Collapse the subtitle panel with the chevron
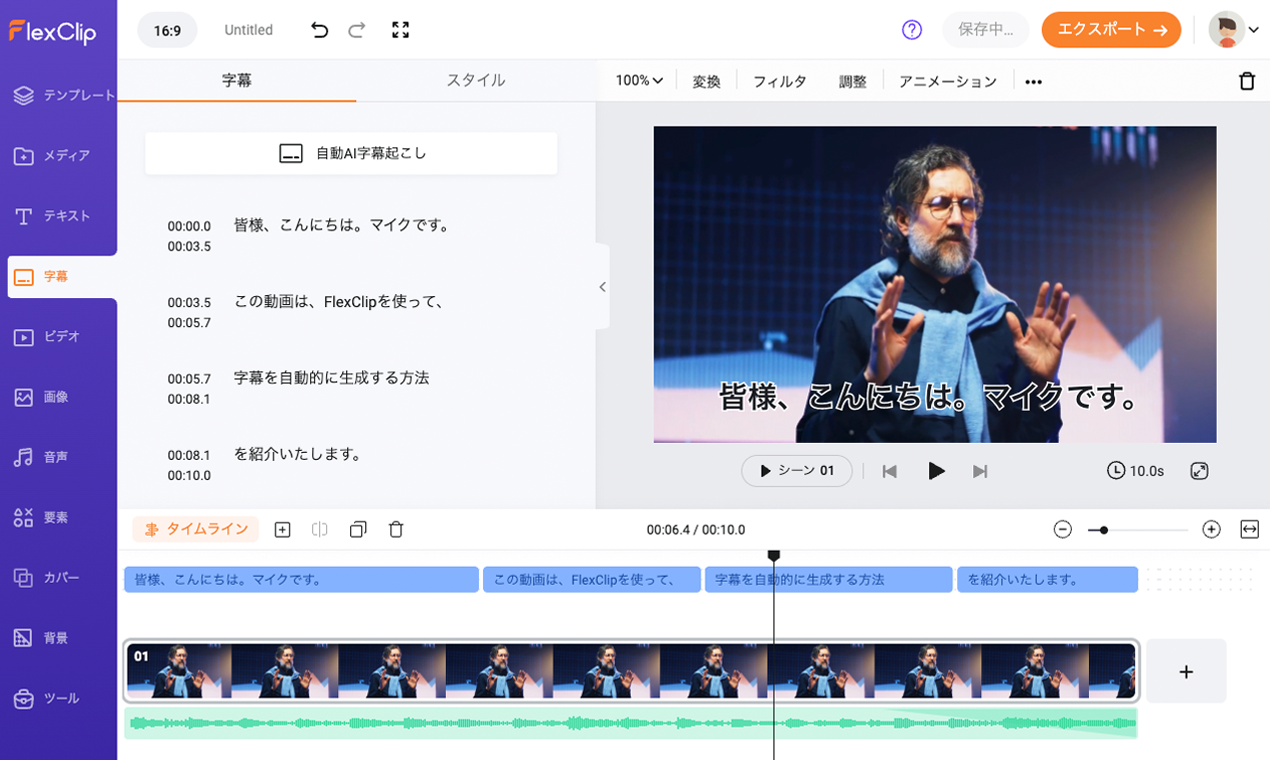 tap(602, 286)
